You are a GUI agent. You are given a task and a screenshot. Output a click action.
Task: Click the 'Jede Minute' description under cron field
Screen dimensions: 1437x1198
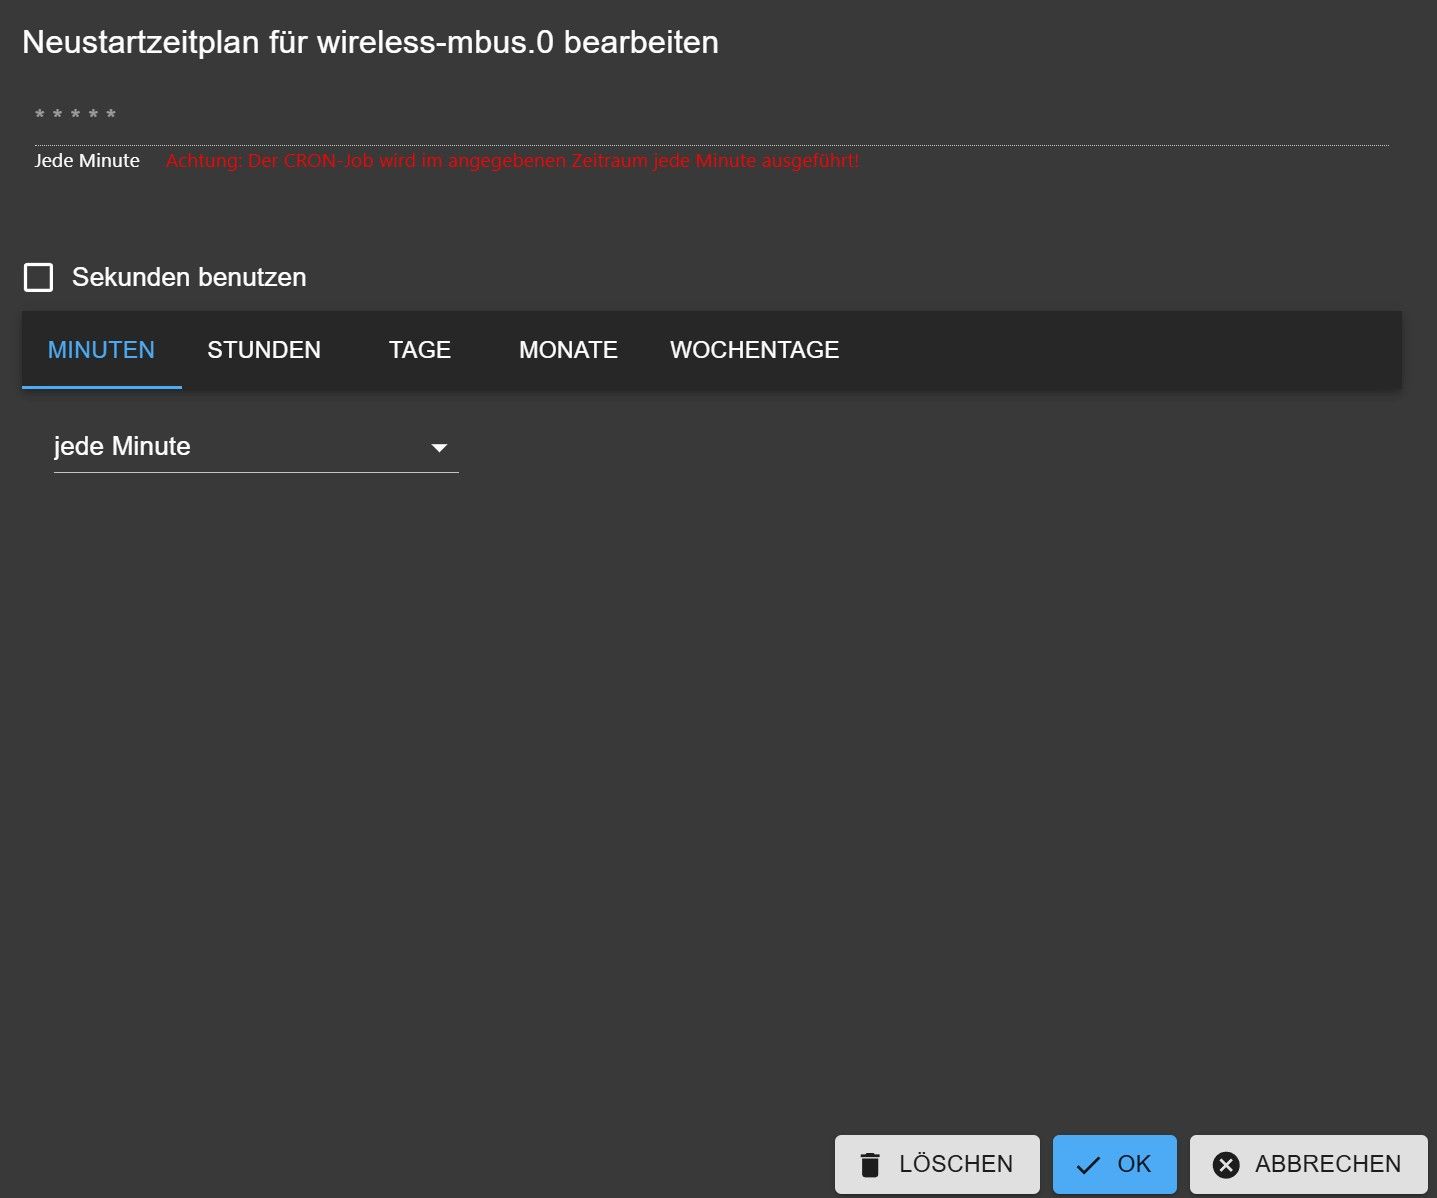tap(87, 161)
